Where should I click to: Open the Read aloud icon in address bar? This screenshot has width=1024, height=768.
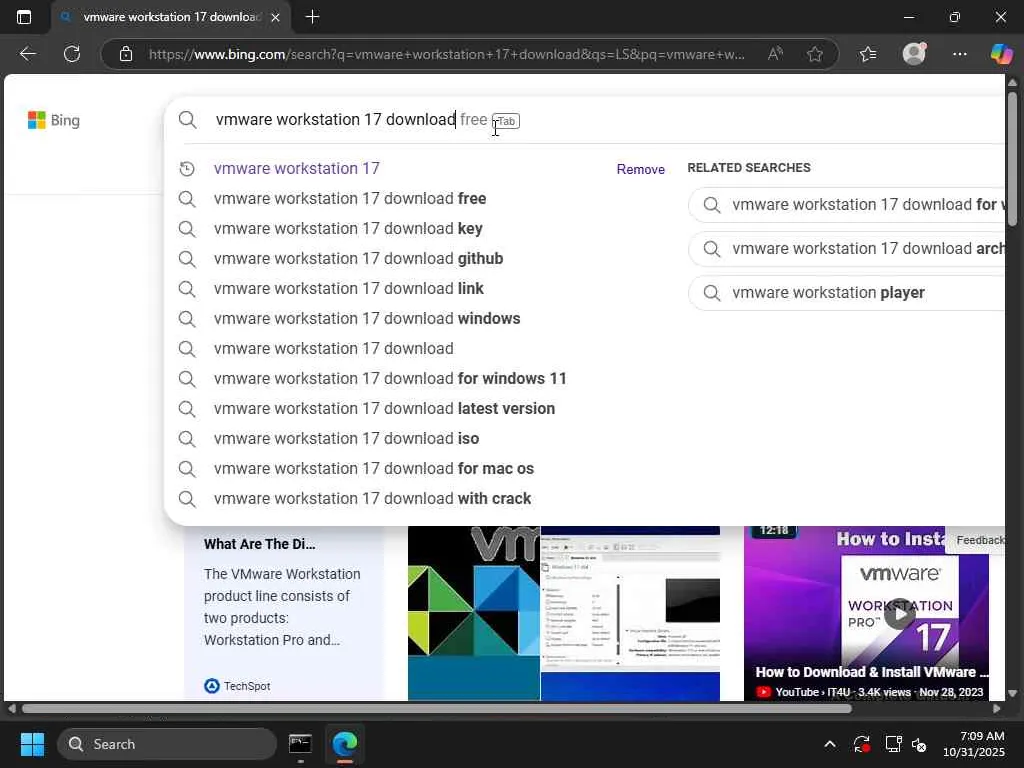point(775,54)
